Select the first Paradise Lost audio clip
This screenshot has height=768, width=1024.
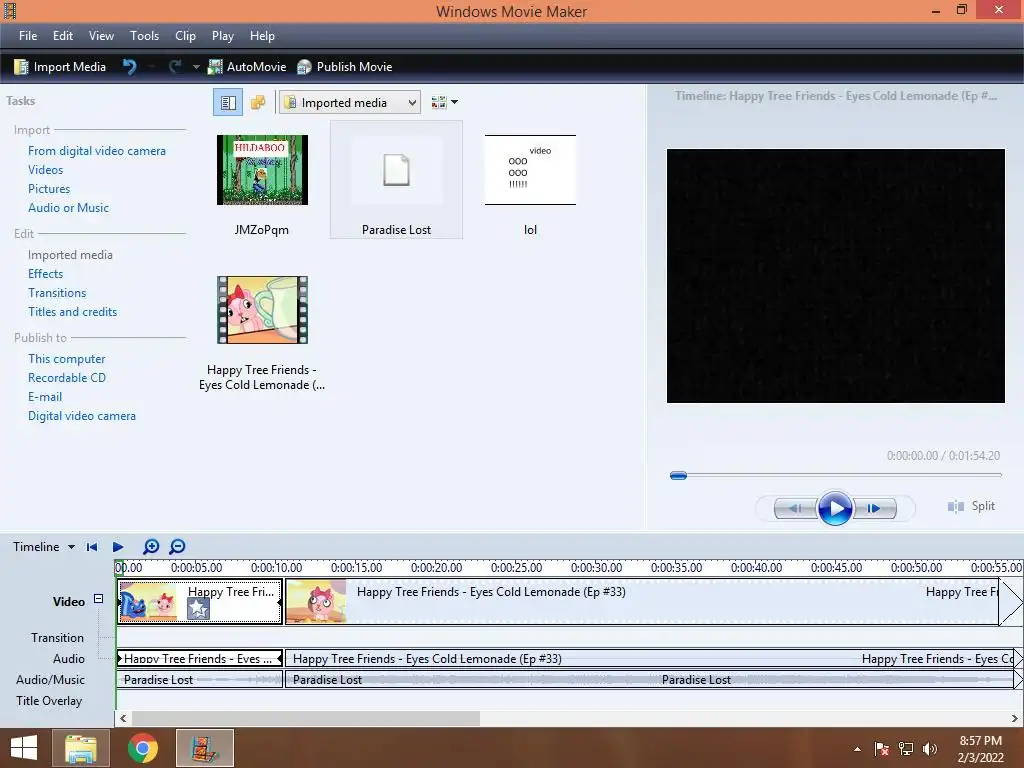pos(200,680)
